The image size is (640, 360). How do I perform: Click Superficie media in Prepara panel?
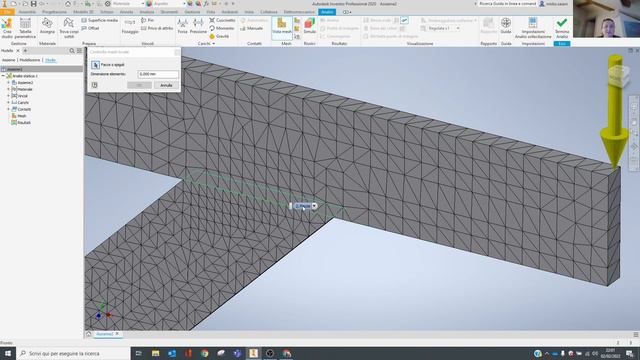click(100, 20)
